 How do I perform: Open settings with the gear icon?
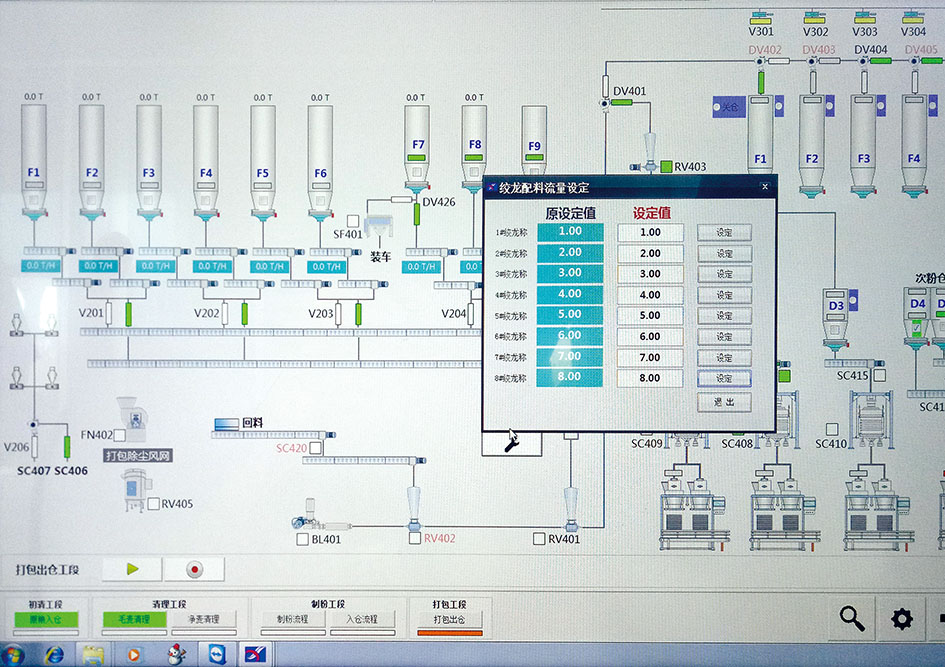pyautogui.click(x=902, y=619)
